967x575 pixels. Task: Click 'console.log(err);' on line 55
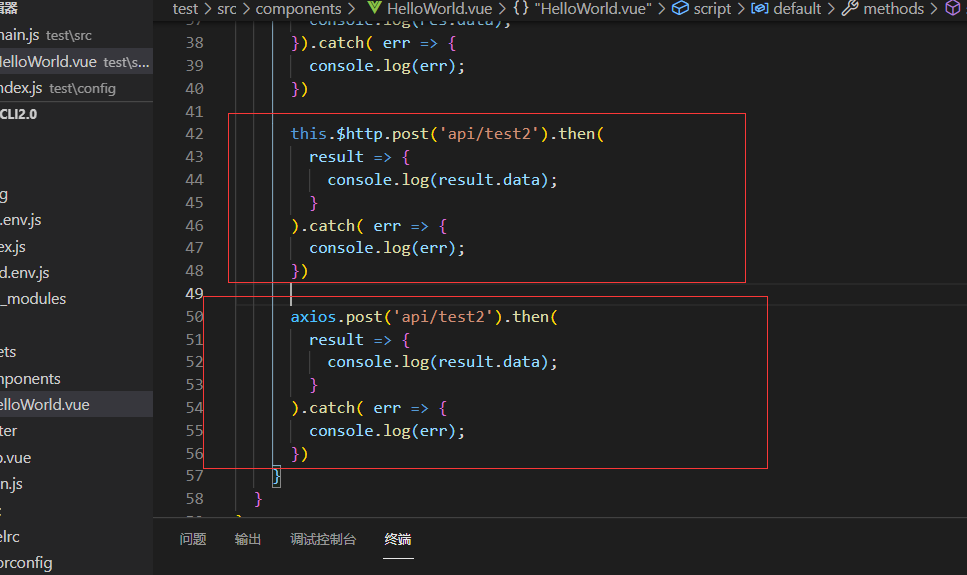[387, 431]
